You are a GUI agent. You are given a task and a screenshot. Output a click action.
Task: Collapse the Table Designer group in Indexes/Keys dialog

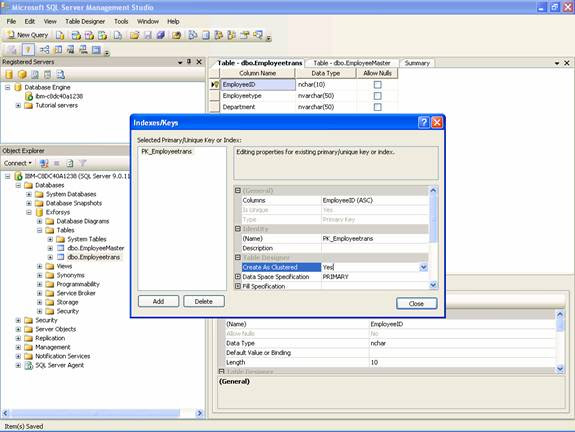238,257
